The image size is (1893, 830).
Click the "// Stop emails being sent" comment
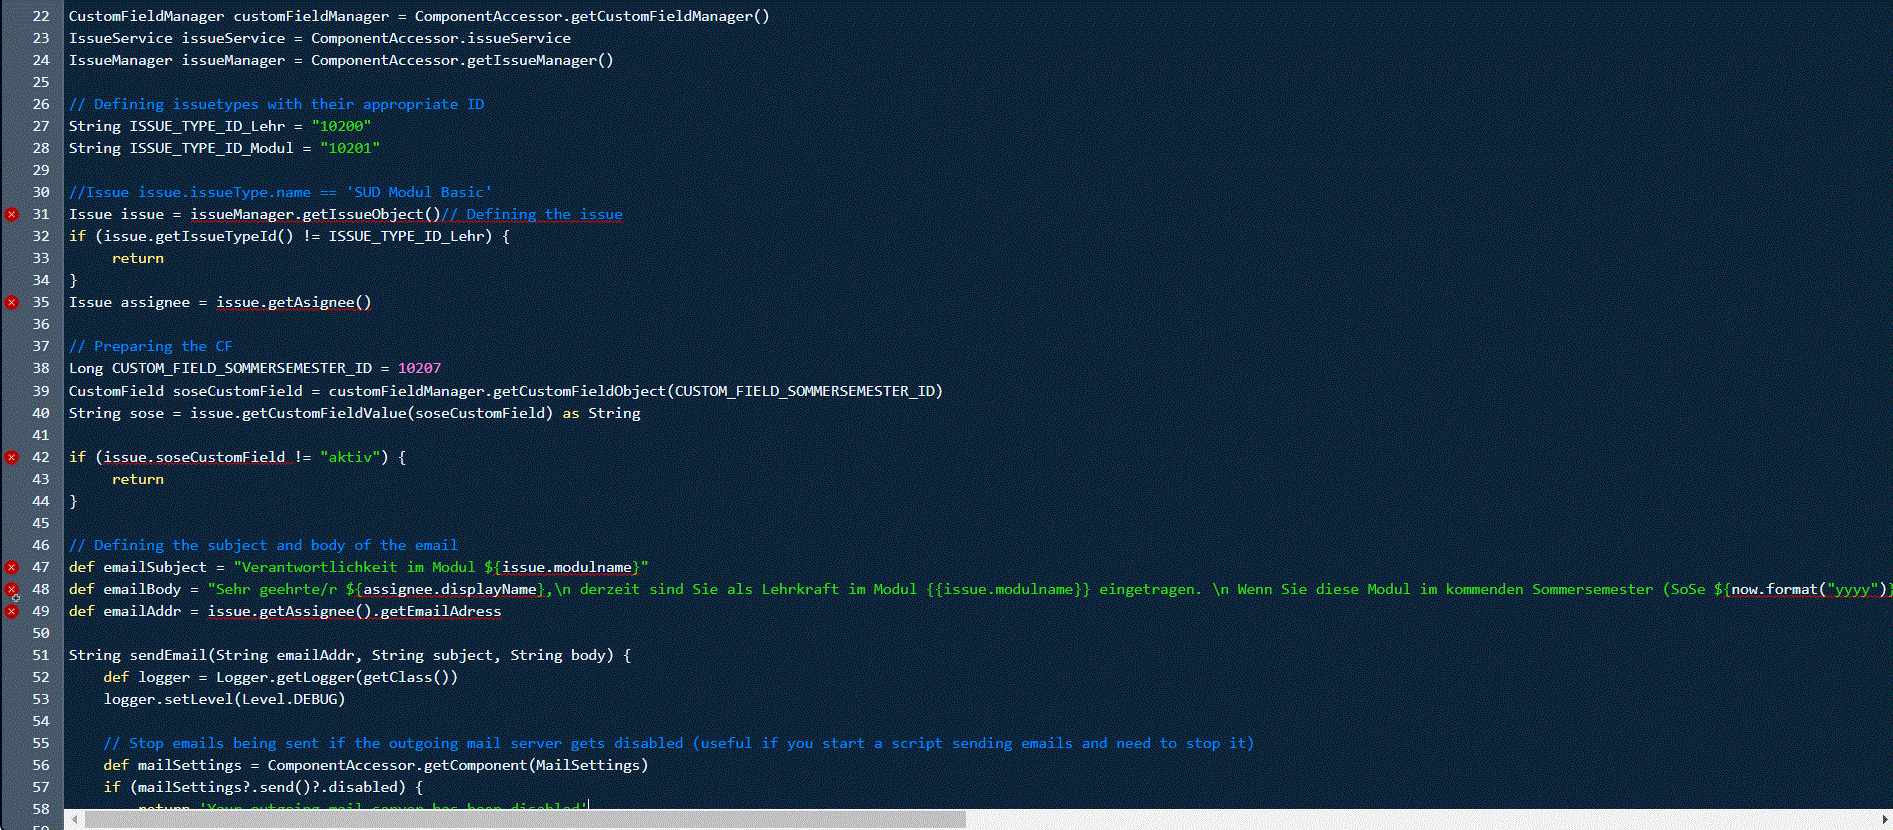pyautogui.click(x=678, y=743)
